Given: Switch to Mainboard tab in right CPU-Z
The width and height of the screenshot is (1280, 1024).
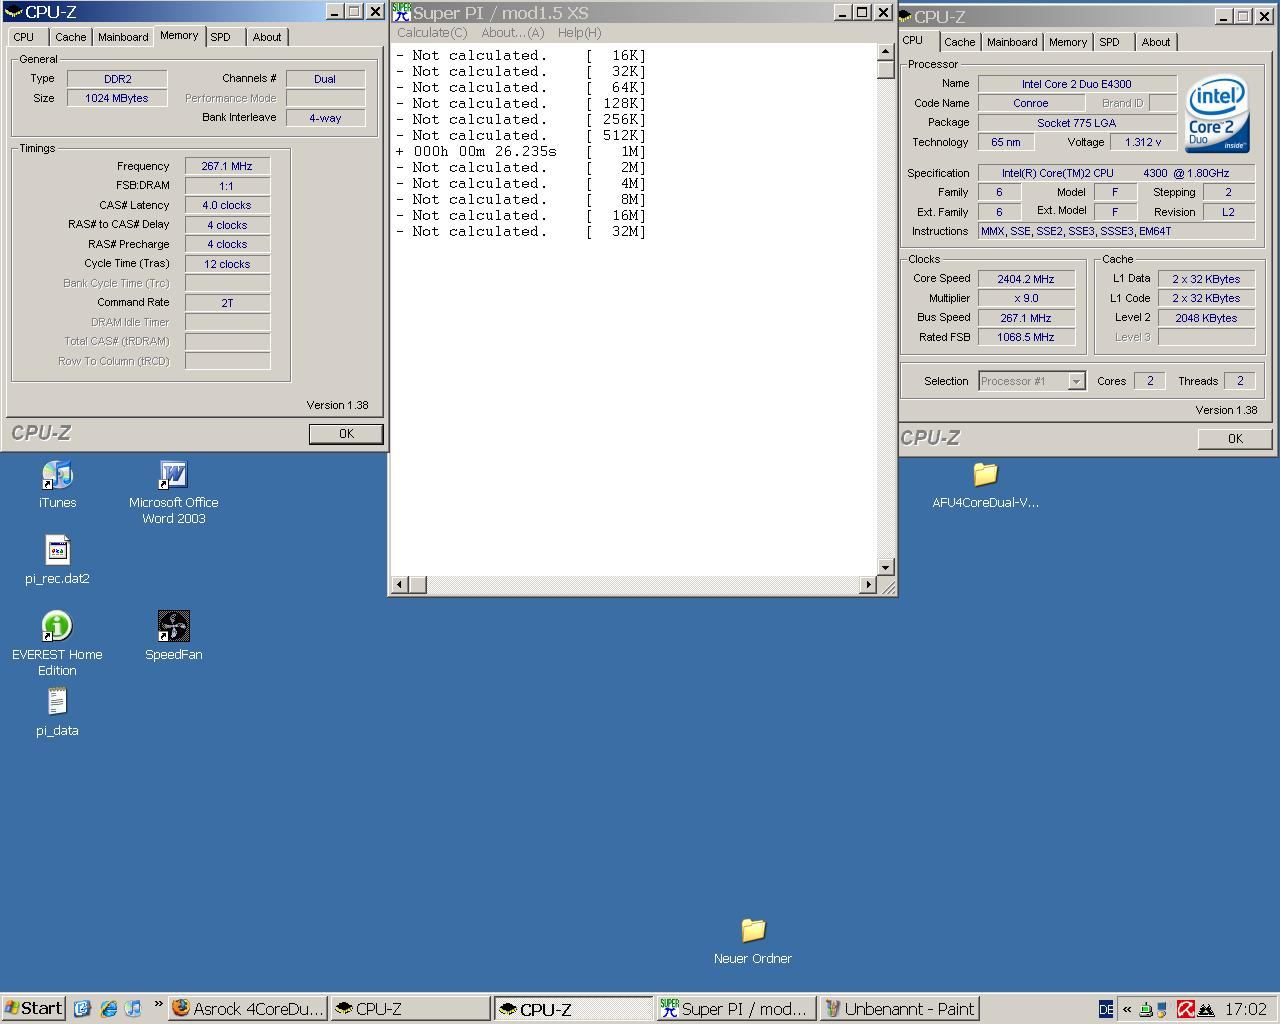Looking at the screenshot, I should [x=1012, y=42].
